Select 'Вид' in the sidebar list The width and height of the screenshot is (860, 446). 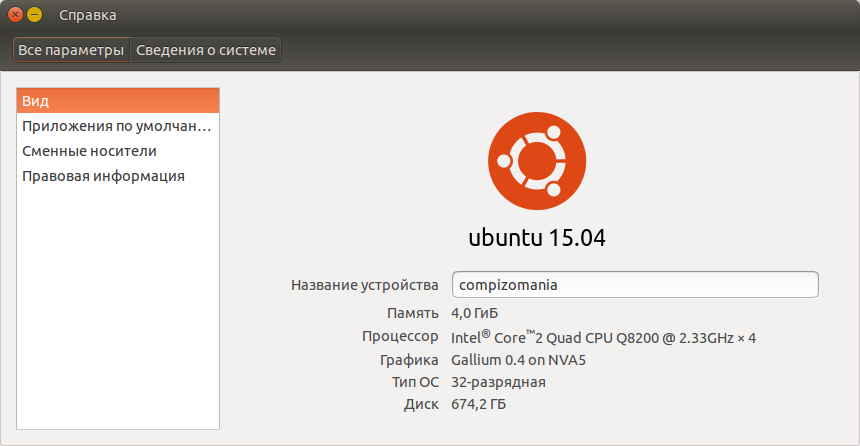(118, 101)
